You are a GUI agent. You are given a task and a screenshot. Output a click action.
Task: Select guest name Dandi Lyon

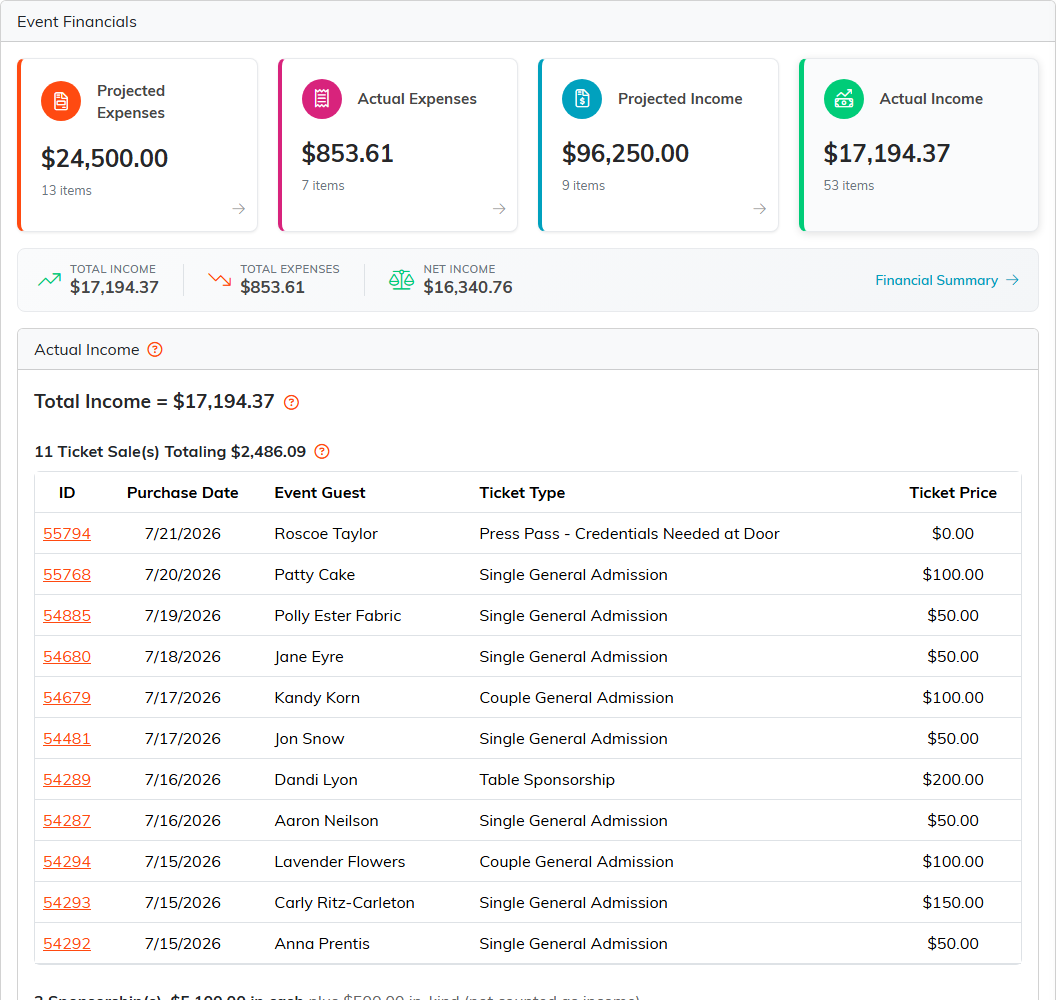(x=316, y=780)
